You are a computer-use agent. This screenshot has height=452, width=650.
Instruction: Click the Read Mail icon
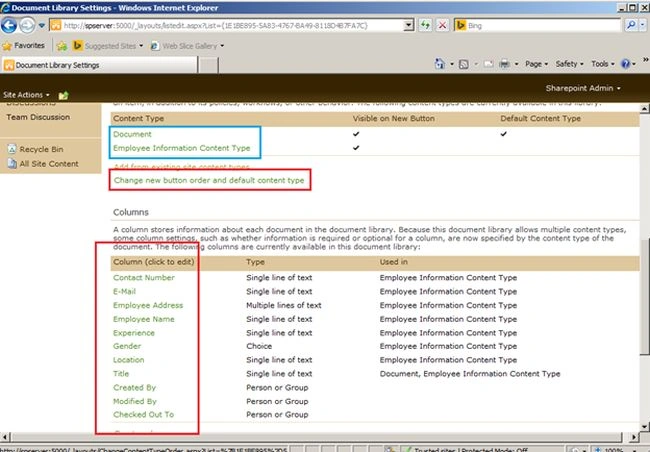(x=488, y=64)
